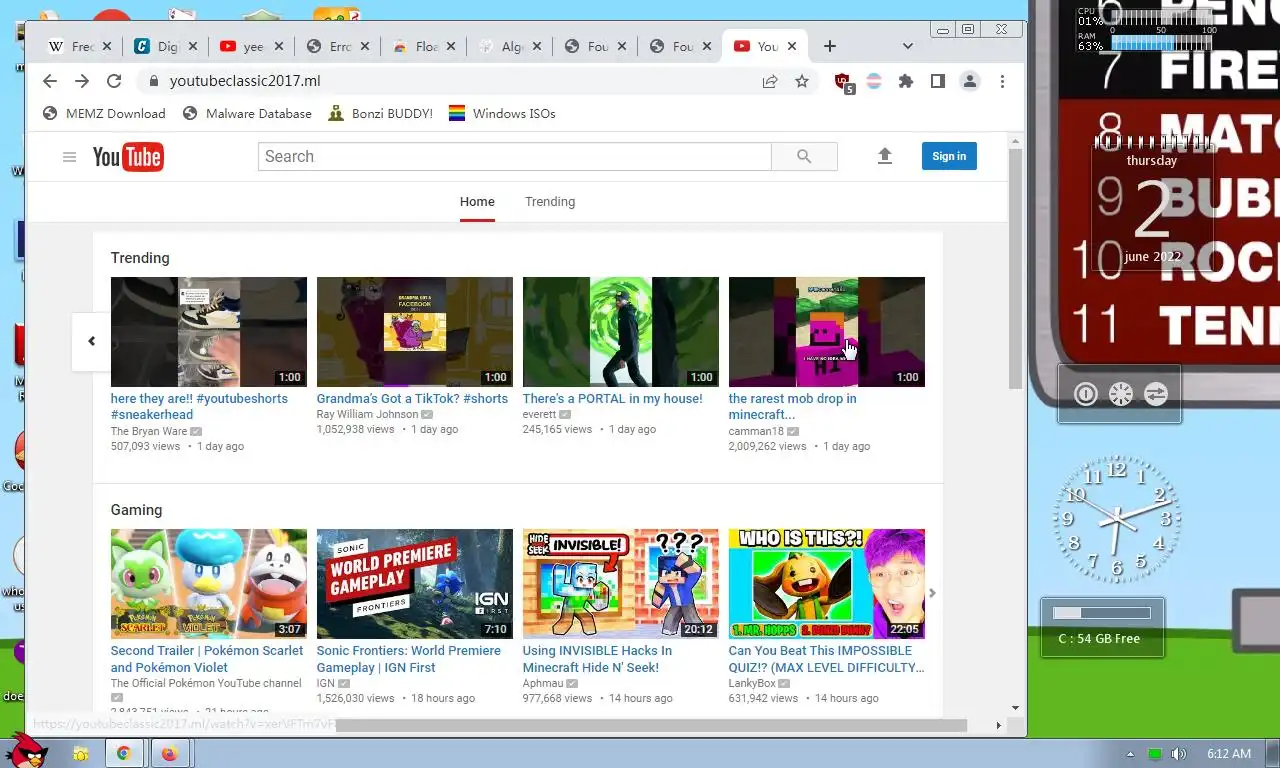Switch to the Alg tab
Image resolution: width=1280 pixels, height=768 pixels.
point(510,46)
